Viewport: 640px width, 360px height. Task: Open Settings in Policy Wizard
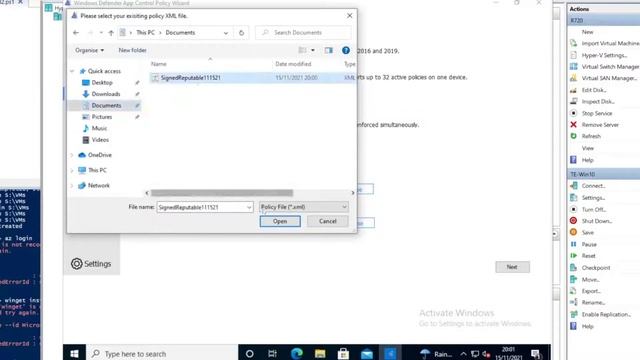pyautogui.click(x=91, y=264)
